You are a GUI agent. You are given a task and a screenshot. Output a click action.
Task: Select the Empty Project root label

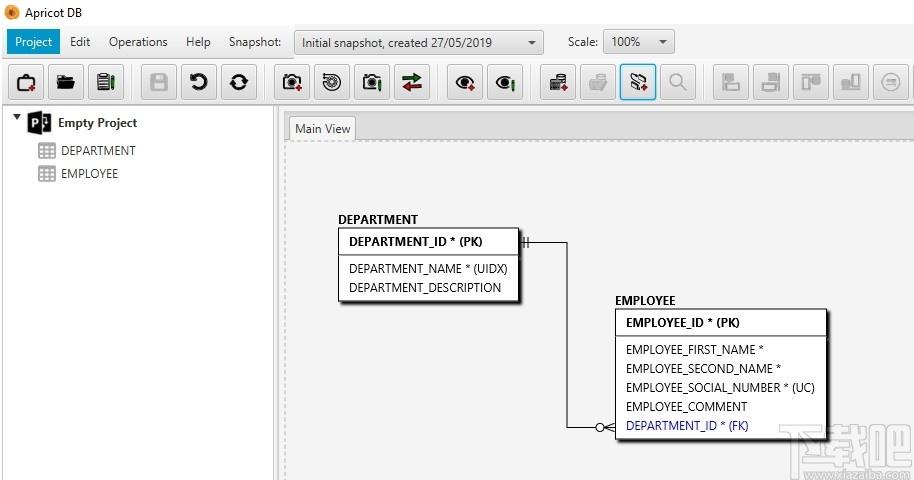97,123
